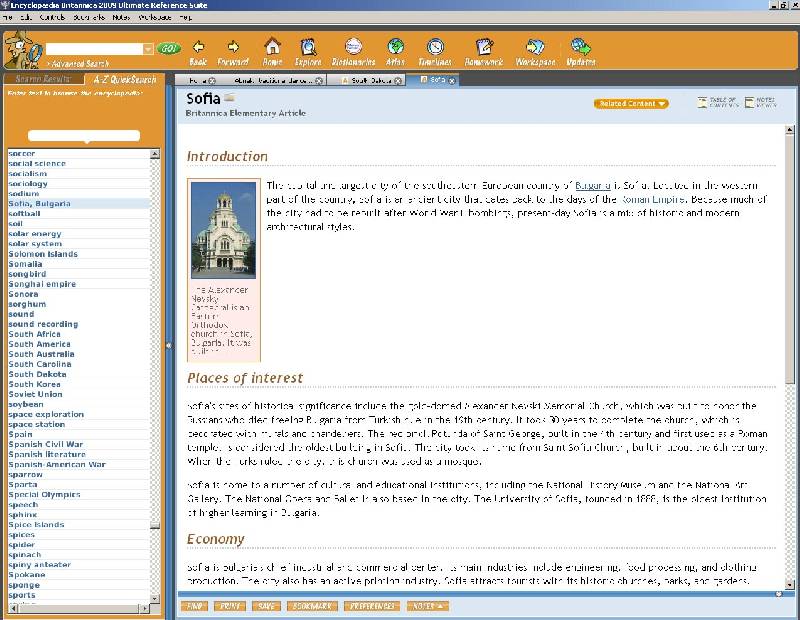Close the Sofia article tab
The image size is (800, 620).
pos(452,81)
